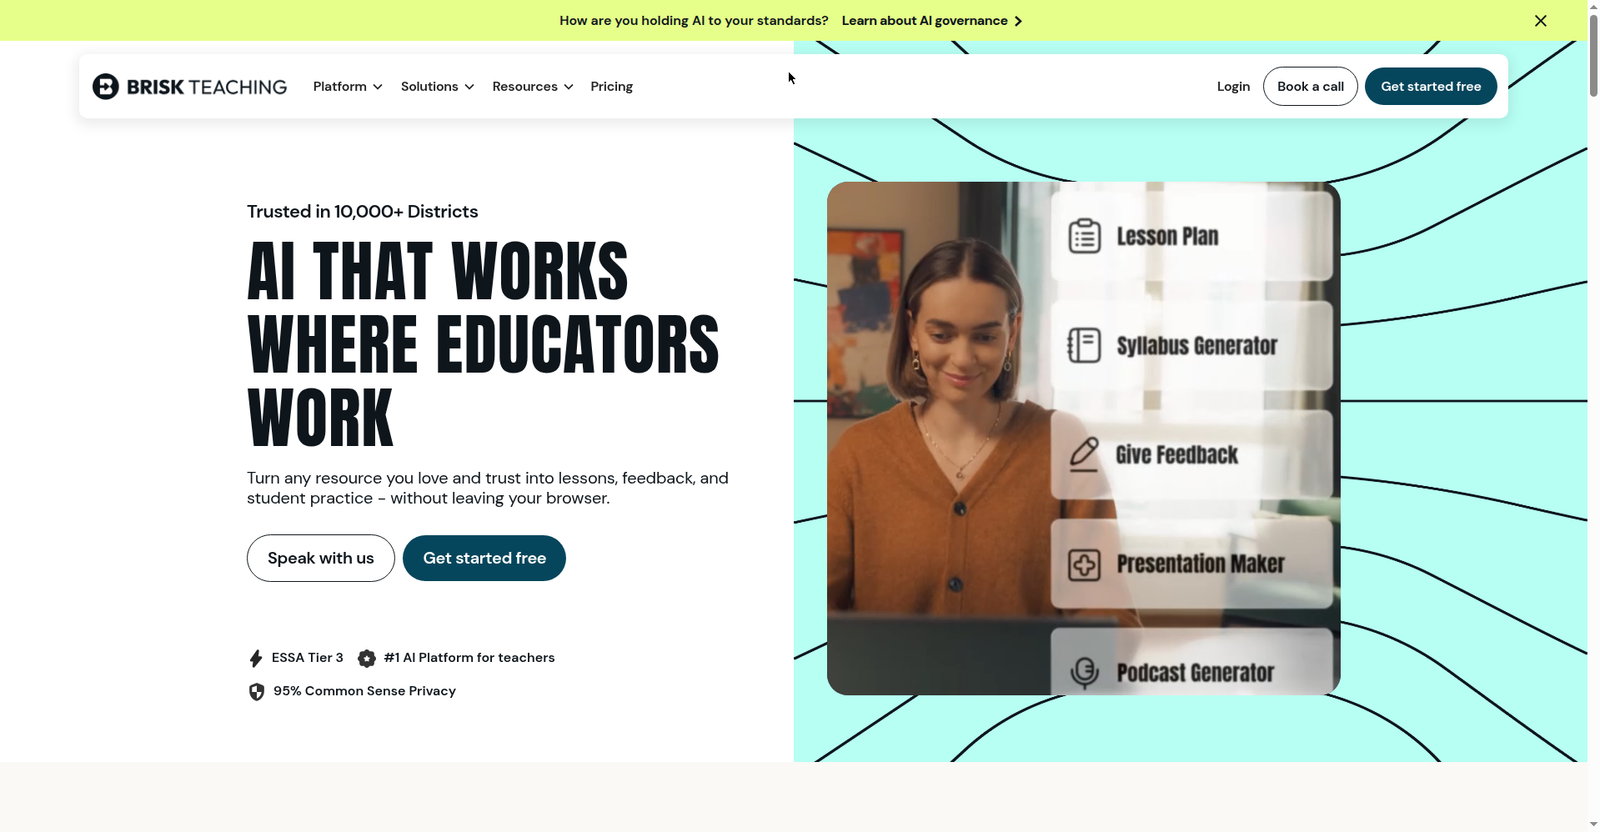Open the Pricing page
1600x832 pixels.
(x=612, y=87)
